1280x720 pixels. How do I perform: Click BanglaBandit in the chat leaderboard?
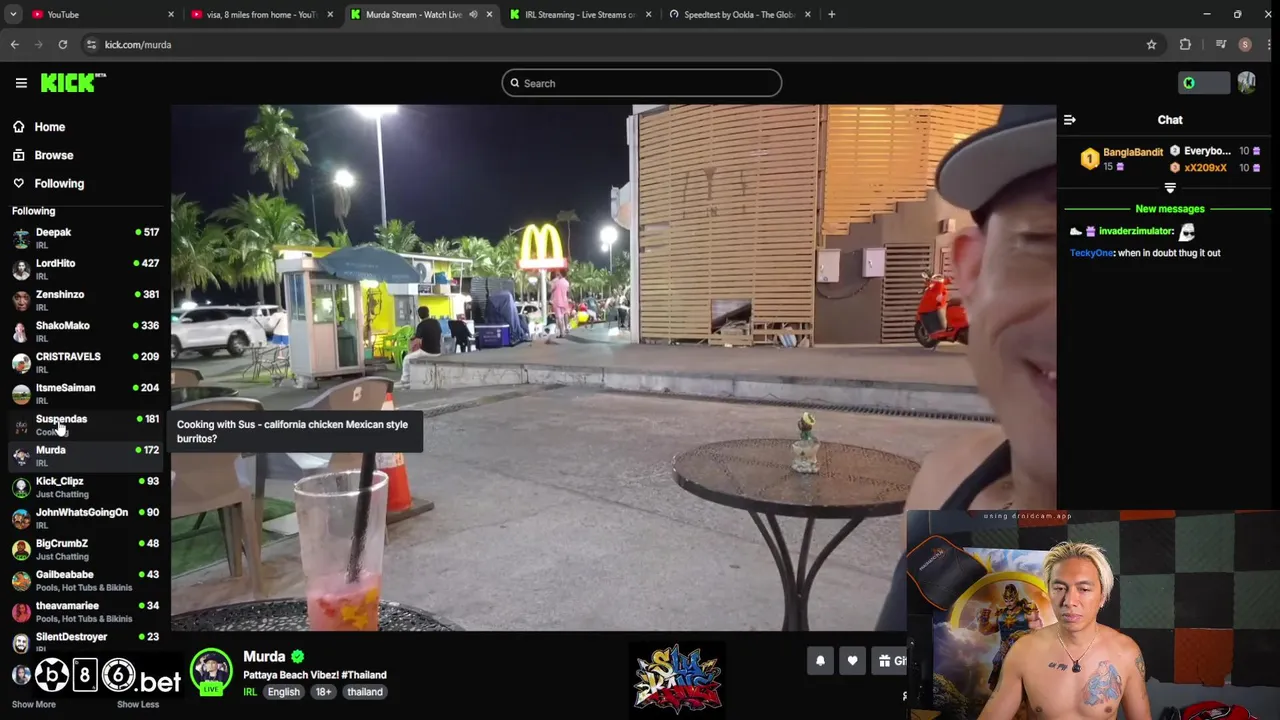pyautogui.click(x=1133, y=152)
